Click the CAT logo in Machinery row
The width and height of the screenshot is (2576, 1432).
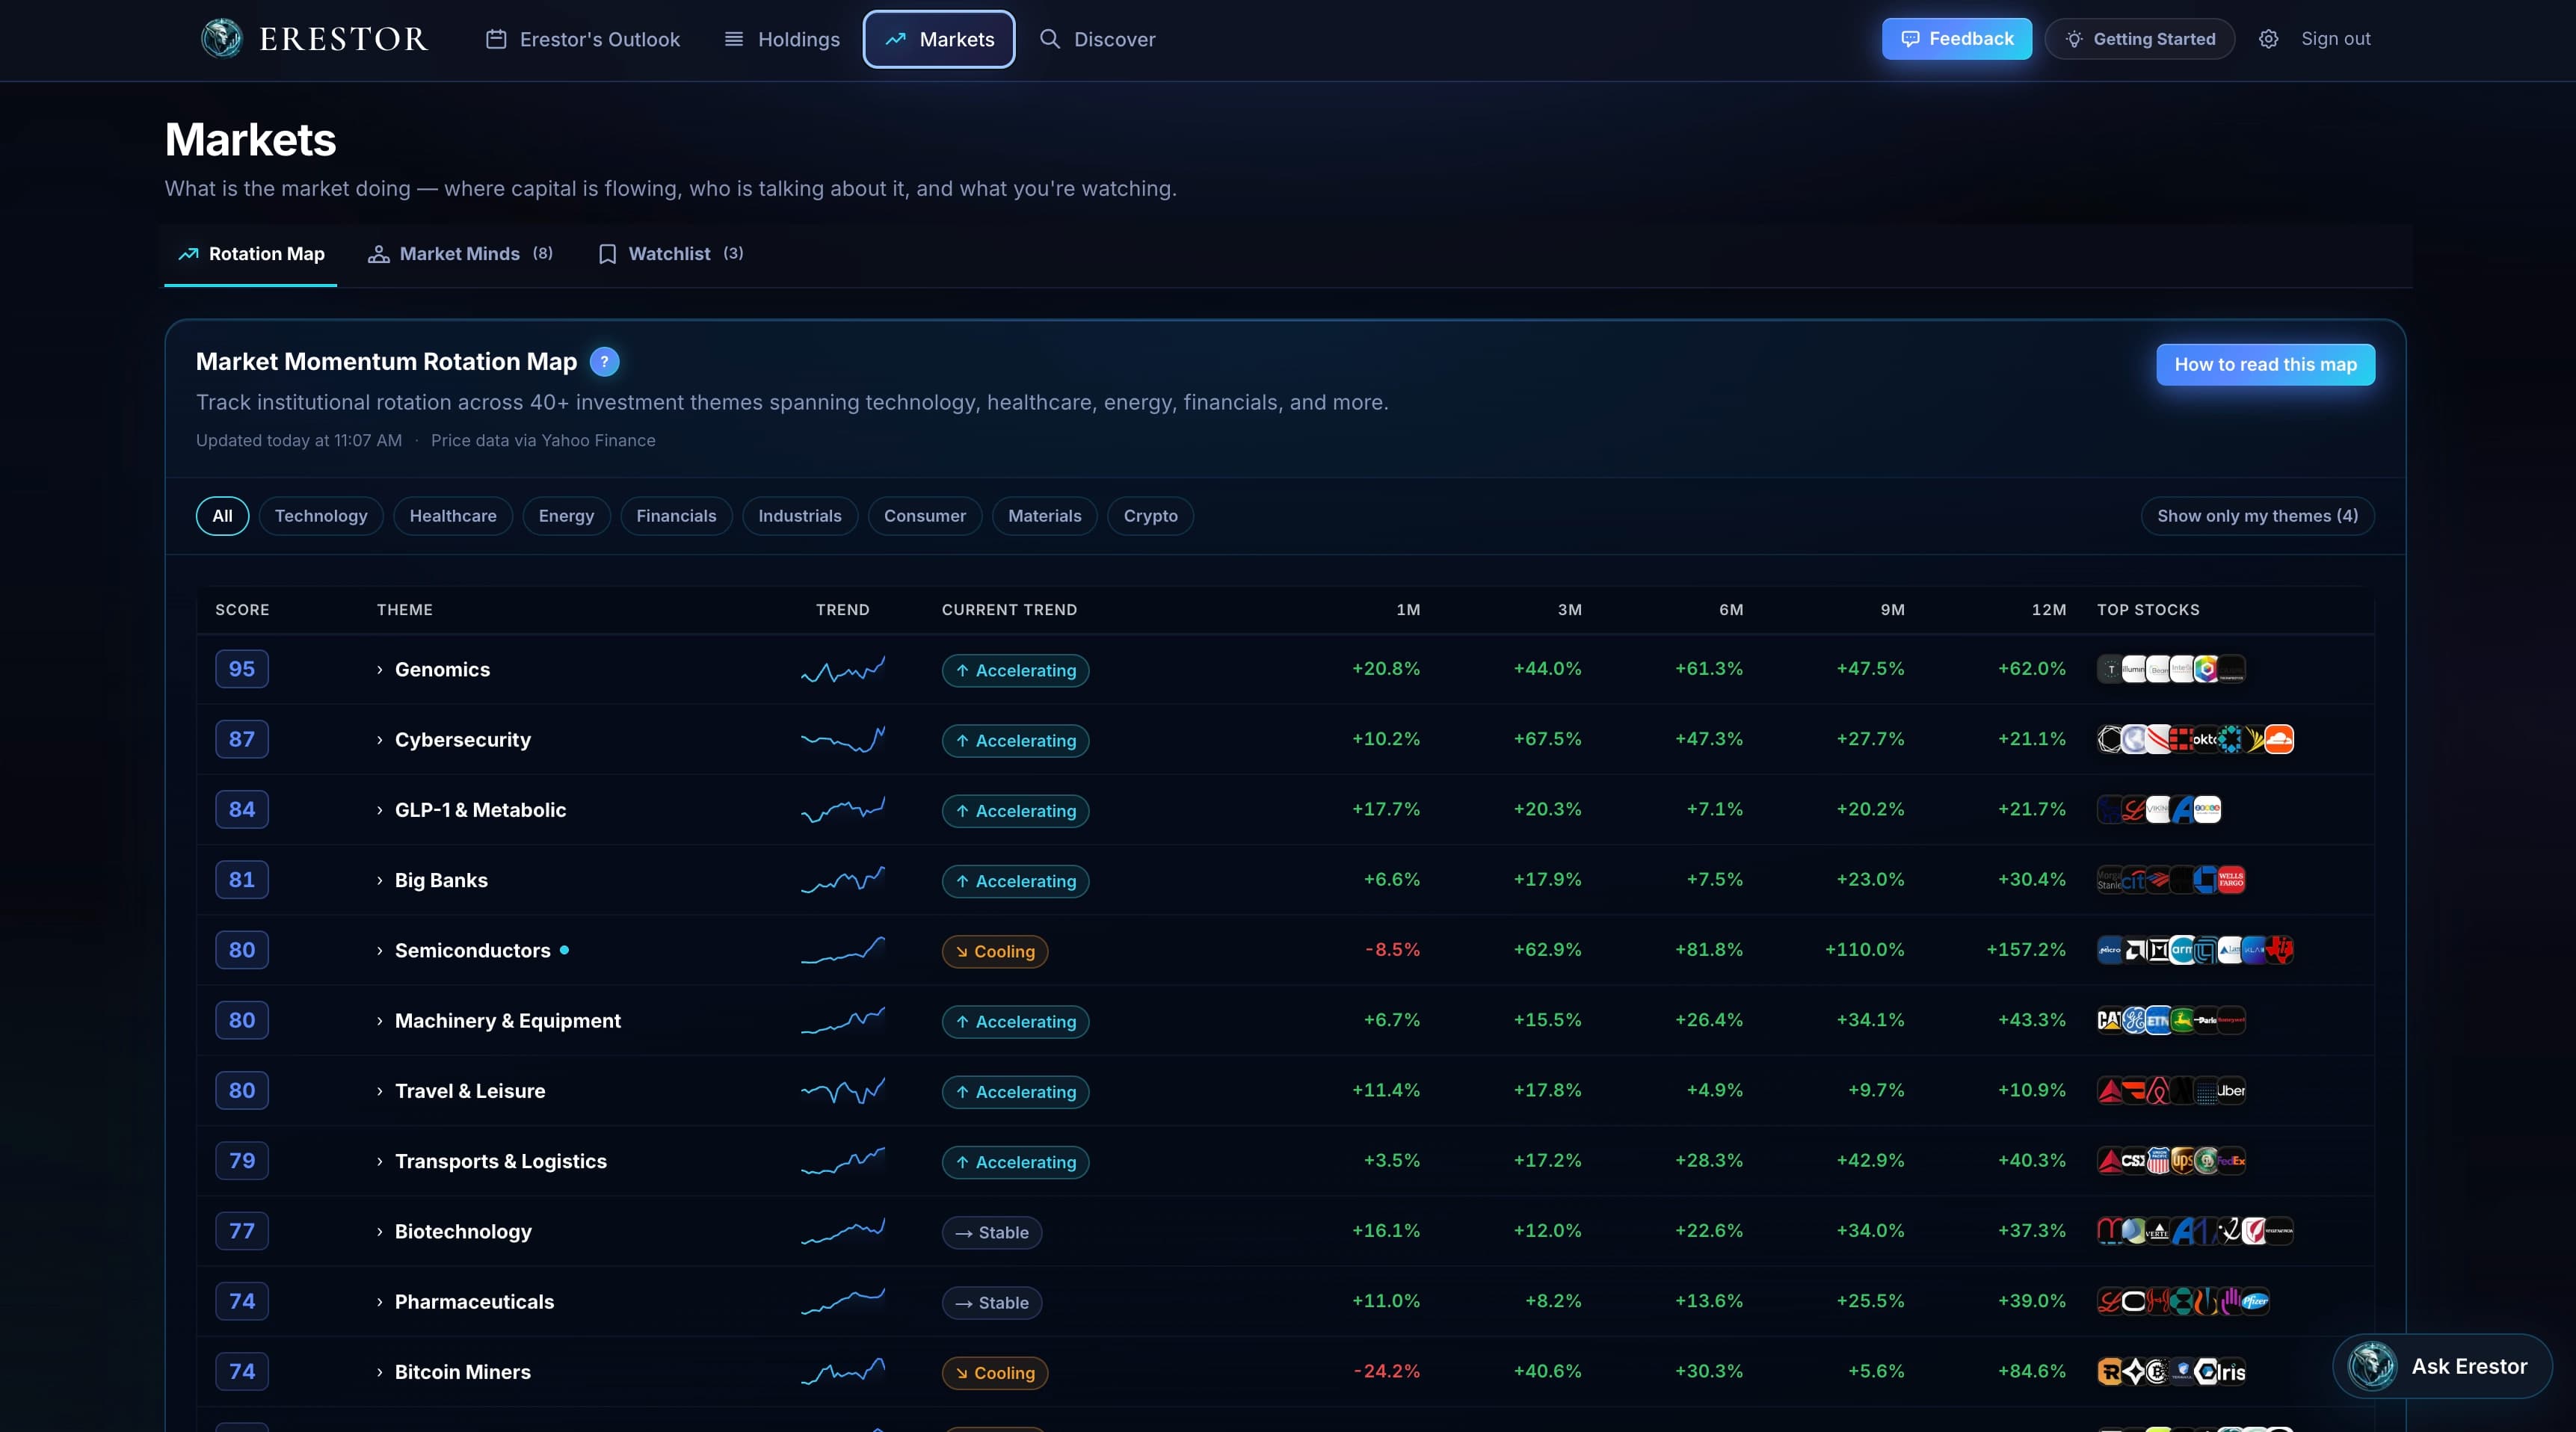pos(2110,1020)
